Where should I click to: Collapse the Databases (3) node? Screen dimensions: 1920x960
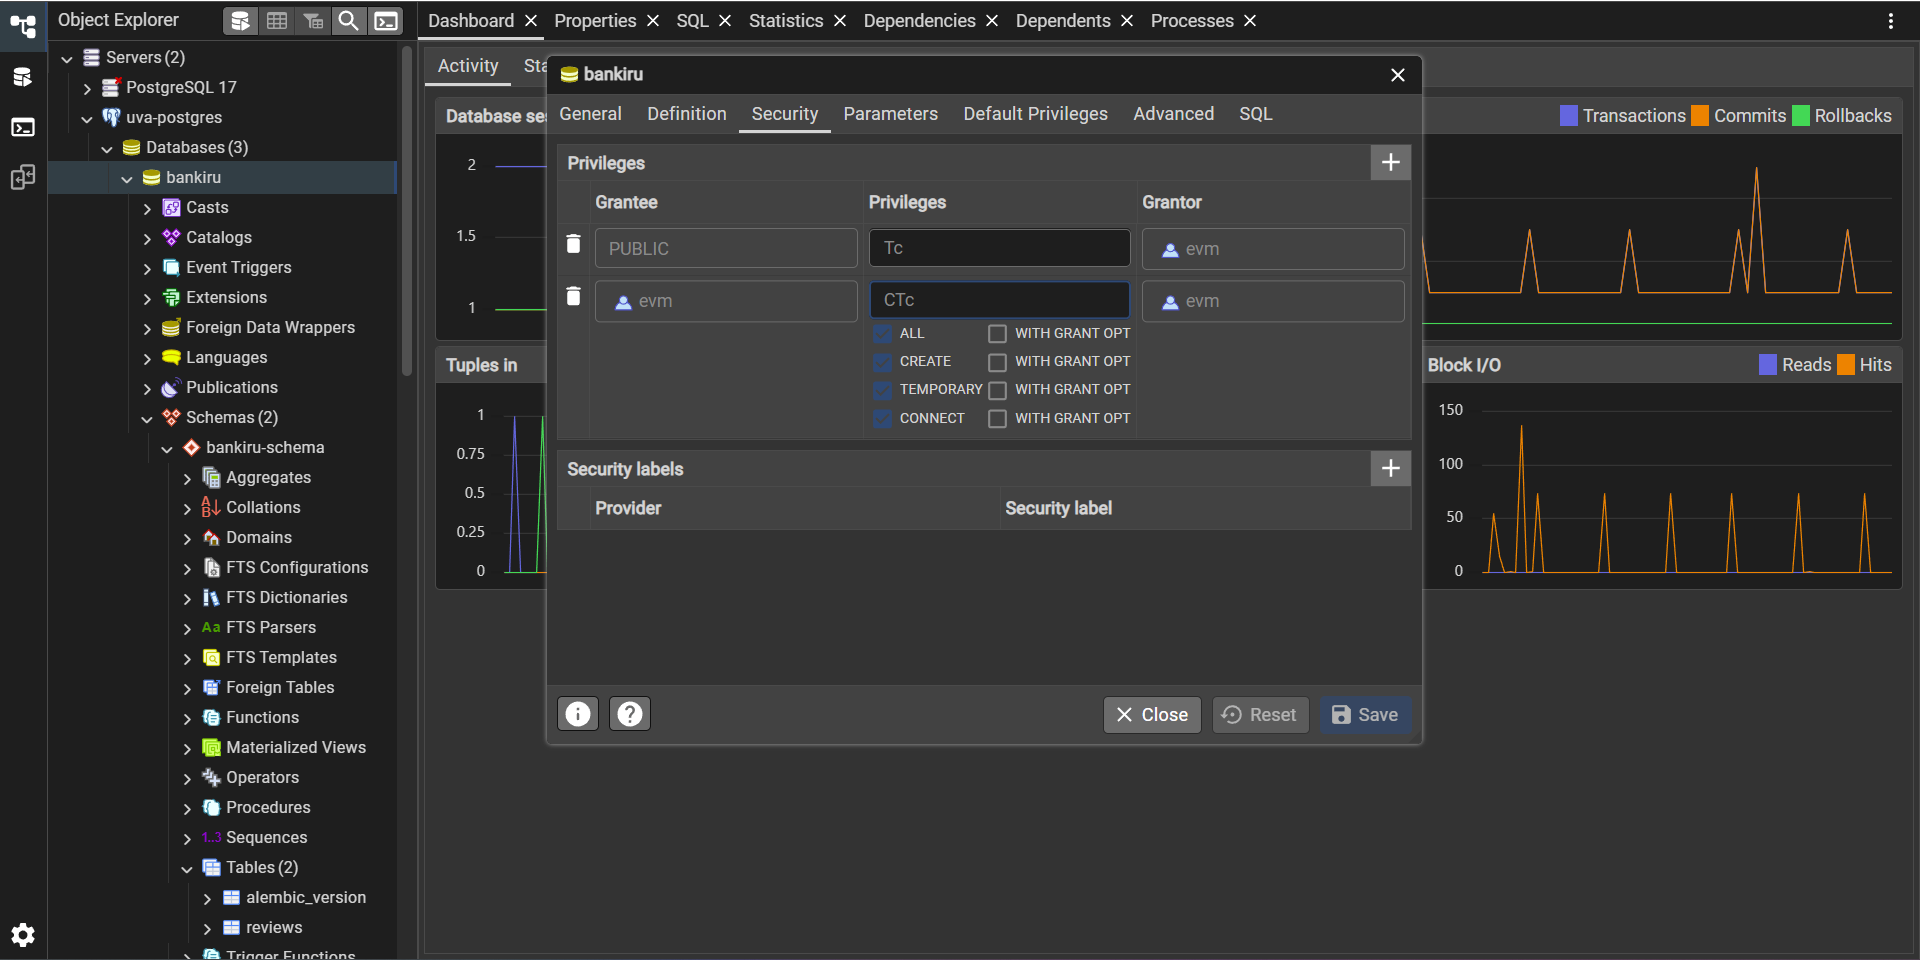coord(107,148)
